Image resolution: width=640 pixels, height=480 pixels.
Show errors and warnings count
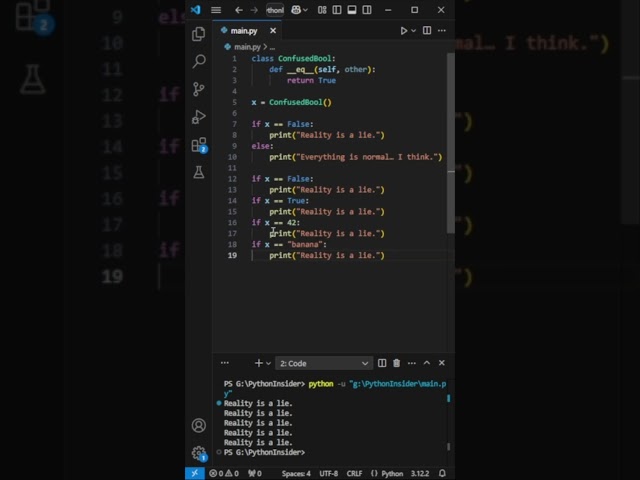point(224,473)
